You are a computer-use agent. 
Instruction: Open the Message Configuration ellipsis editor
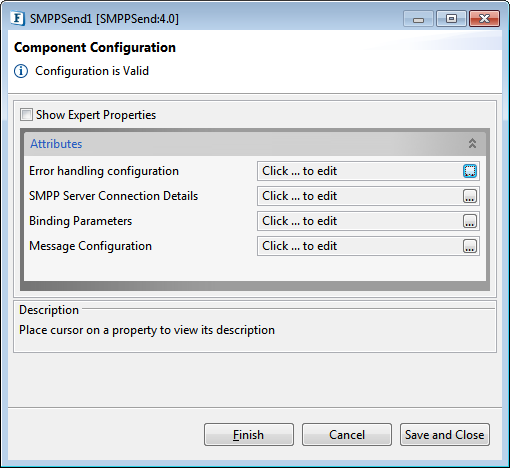click(470, 246)
